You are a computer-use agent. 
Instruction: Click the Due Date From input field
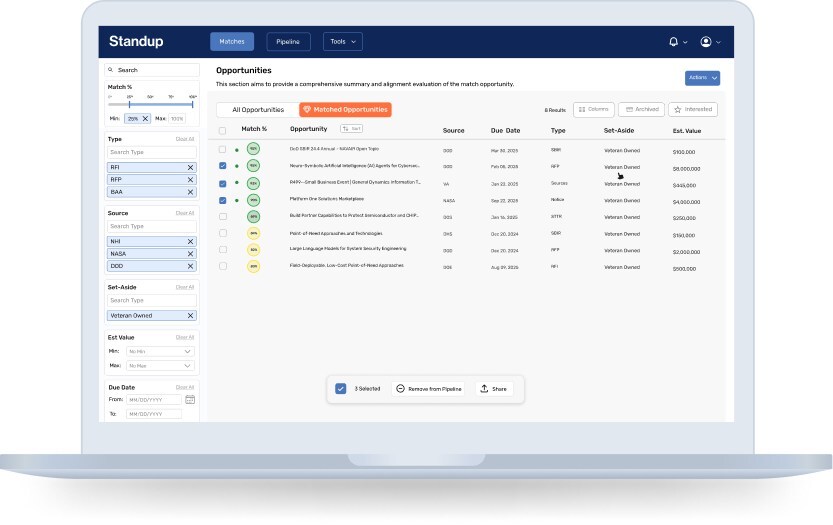click(x=154, y=400)
